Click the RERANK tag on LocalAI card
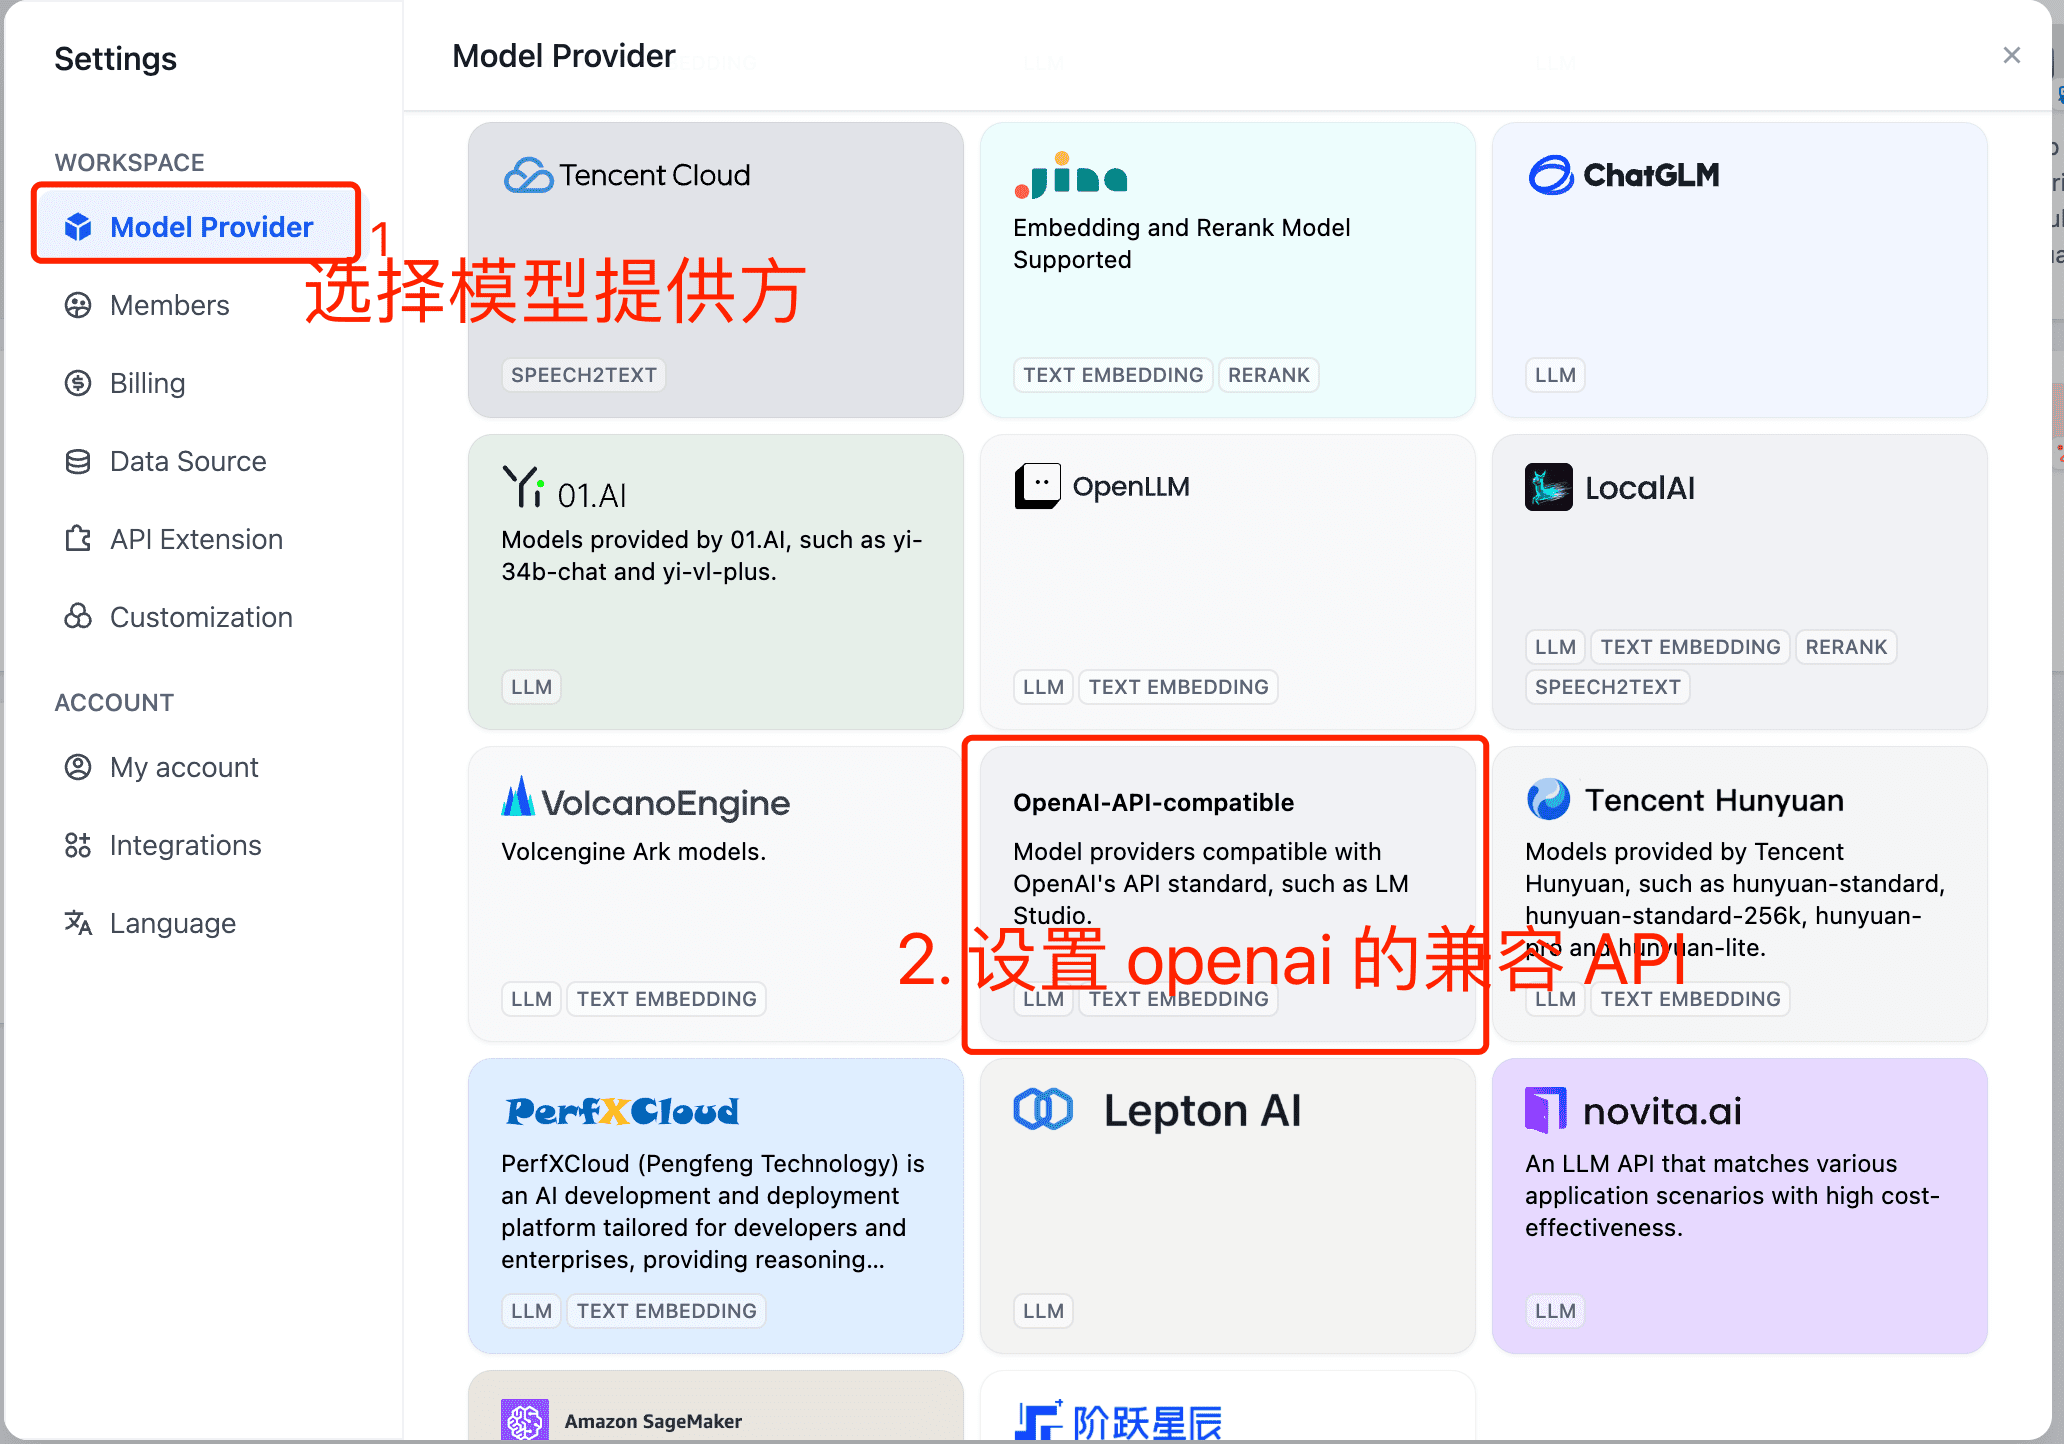 point(1846,647)
